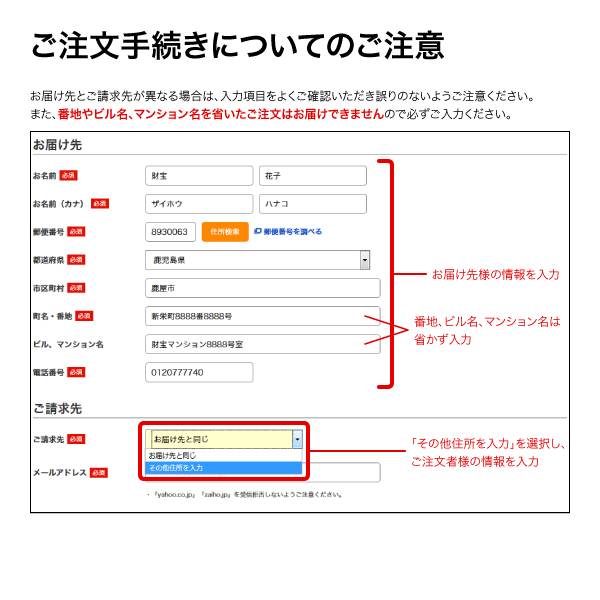
Task: Focus the kana field with ザイホウ
Action: point(199,204)
